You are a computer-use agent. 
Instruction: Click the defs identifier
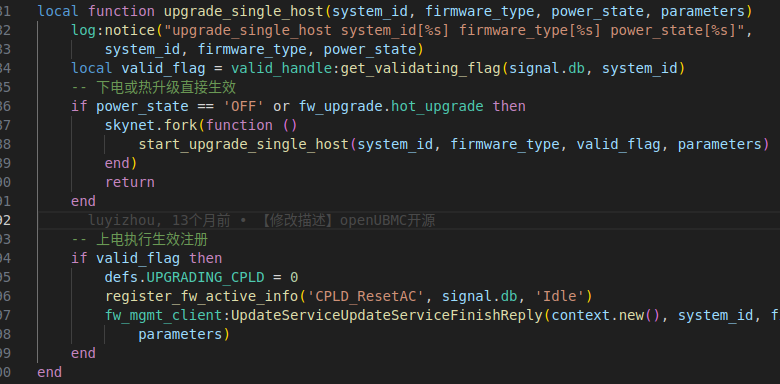coord(121,277)
